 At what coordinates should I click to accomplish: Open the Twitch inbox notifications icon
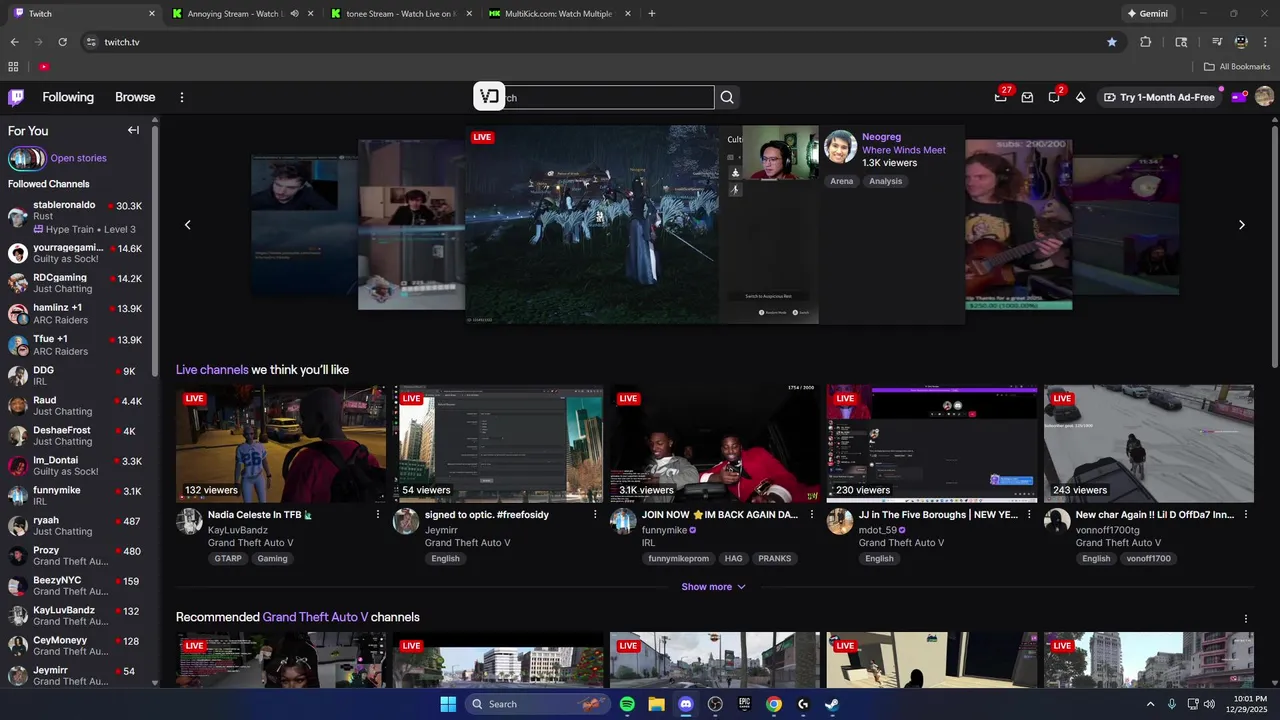(1027, 97)
